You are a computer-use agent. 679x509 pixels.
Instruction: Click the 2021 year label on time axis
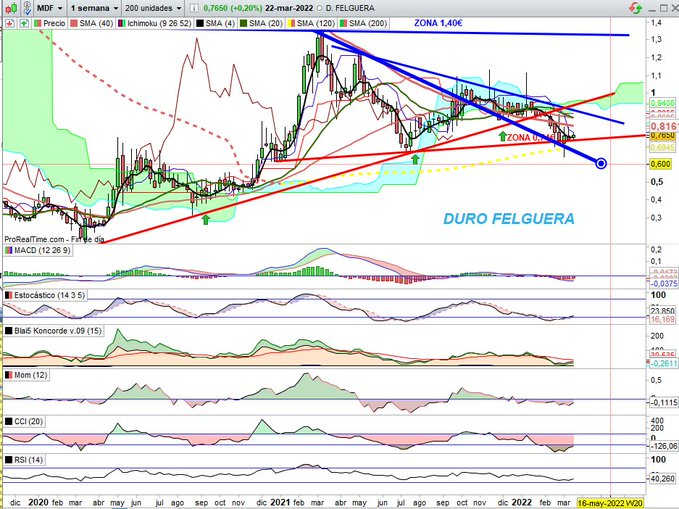tap(280, 503)
